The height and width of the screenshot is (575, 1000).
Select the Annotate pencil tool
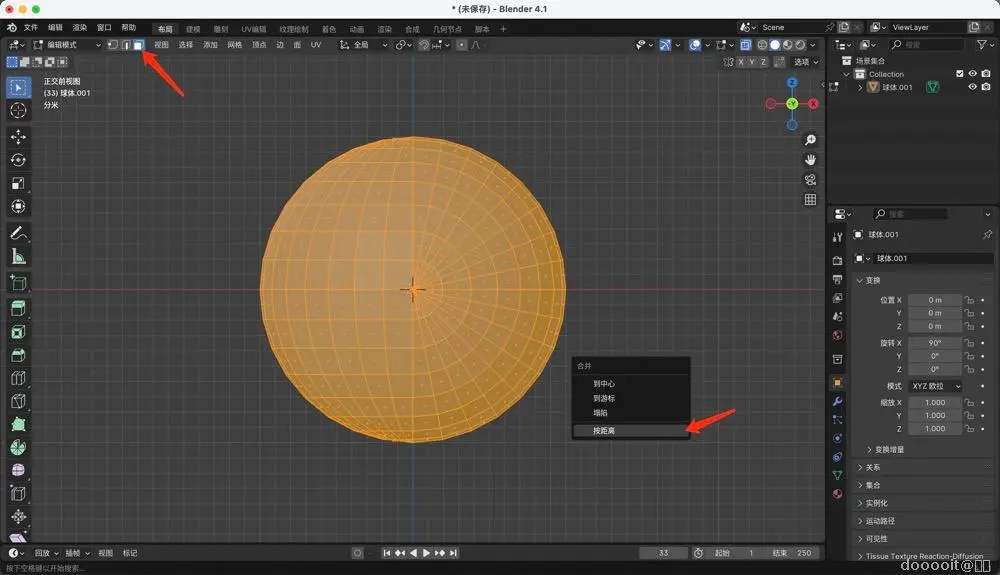(18, 233)
